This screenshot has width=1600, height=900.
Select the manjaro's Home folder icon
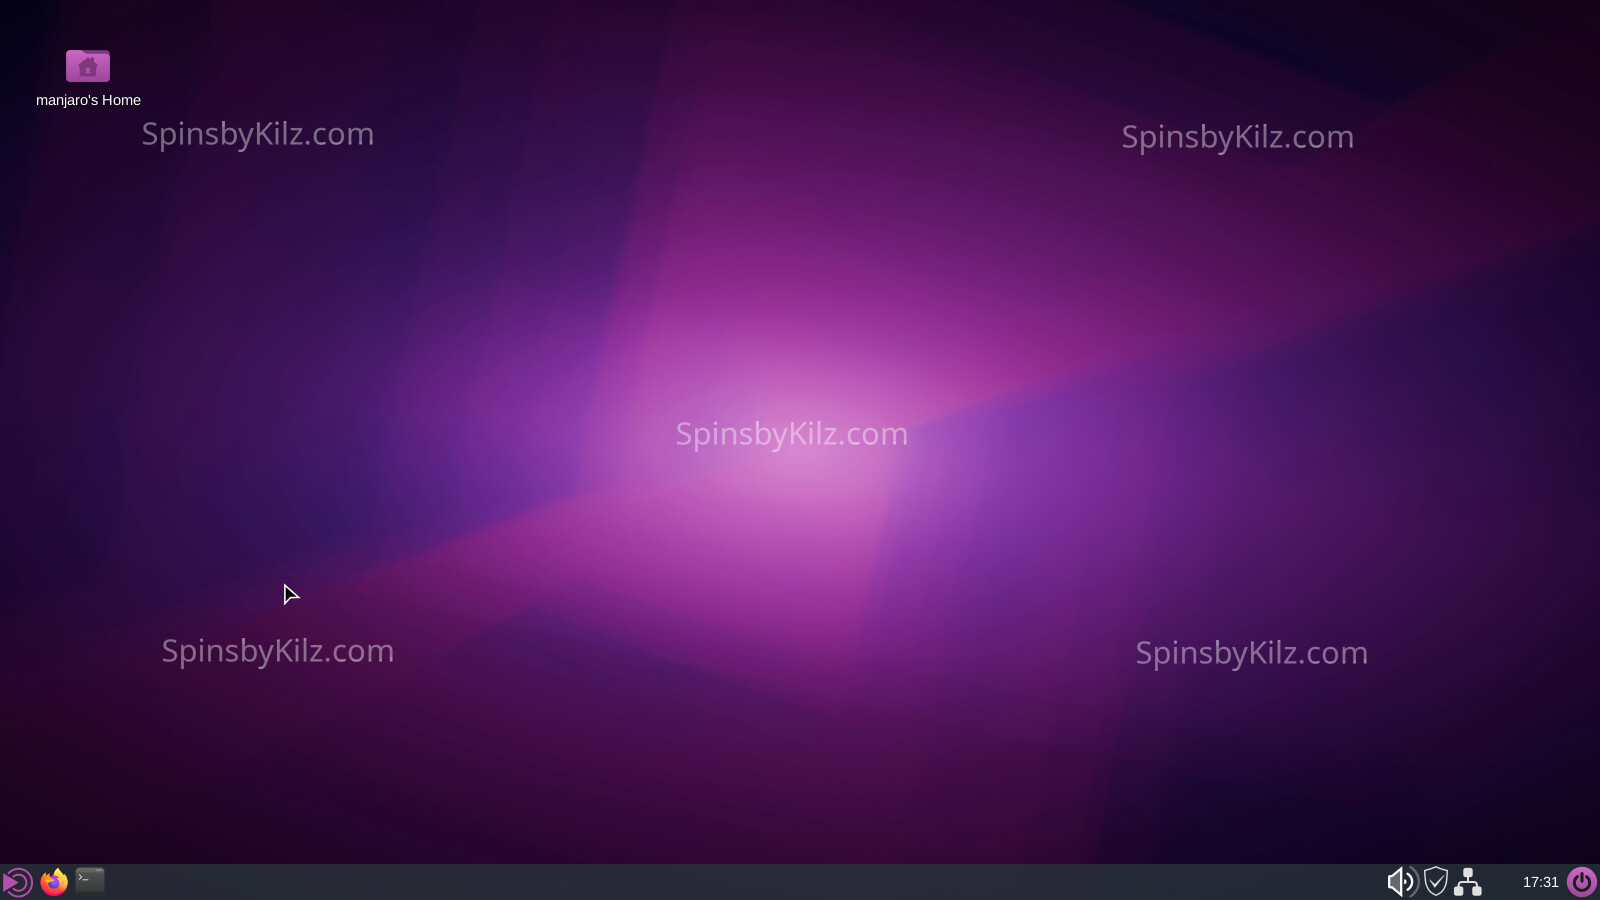[x=88, y=66]
